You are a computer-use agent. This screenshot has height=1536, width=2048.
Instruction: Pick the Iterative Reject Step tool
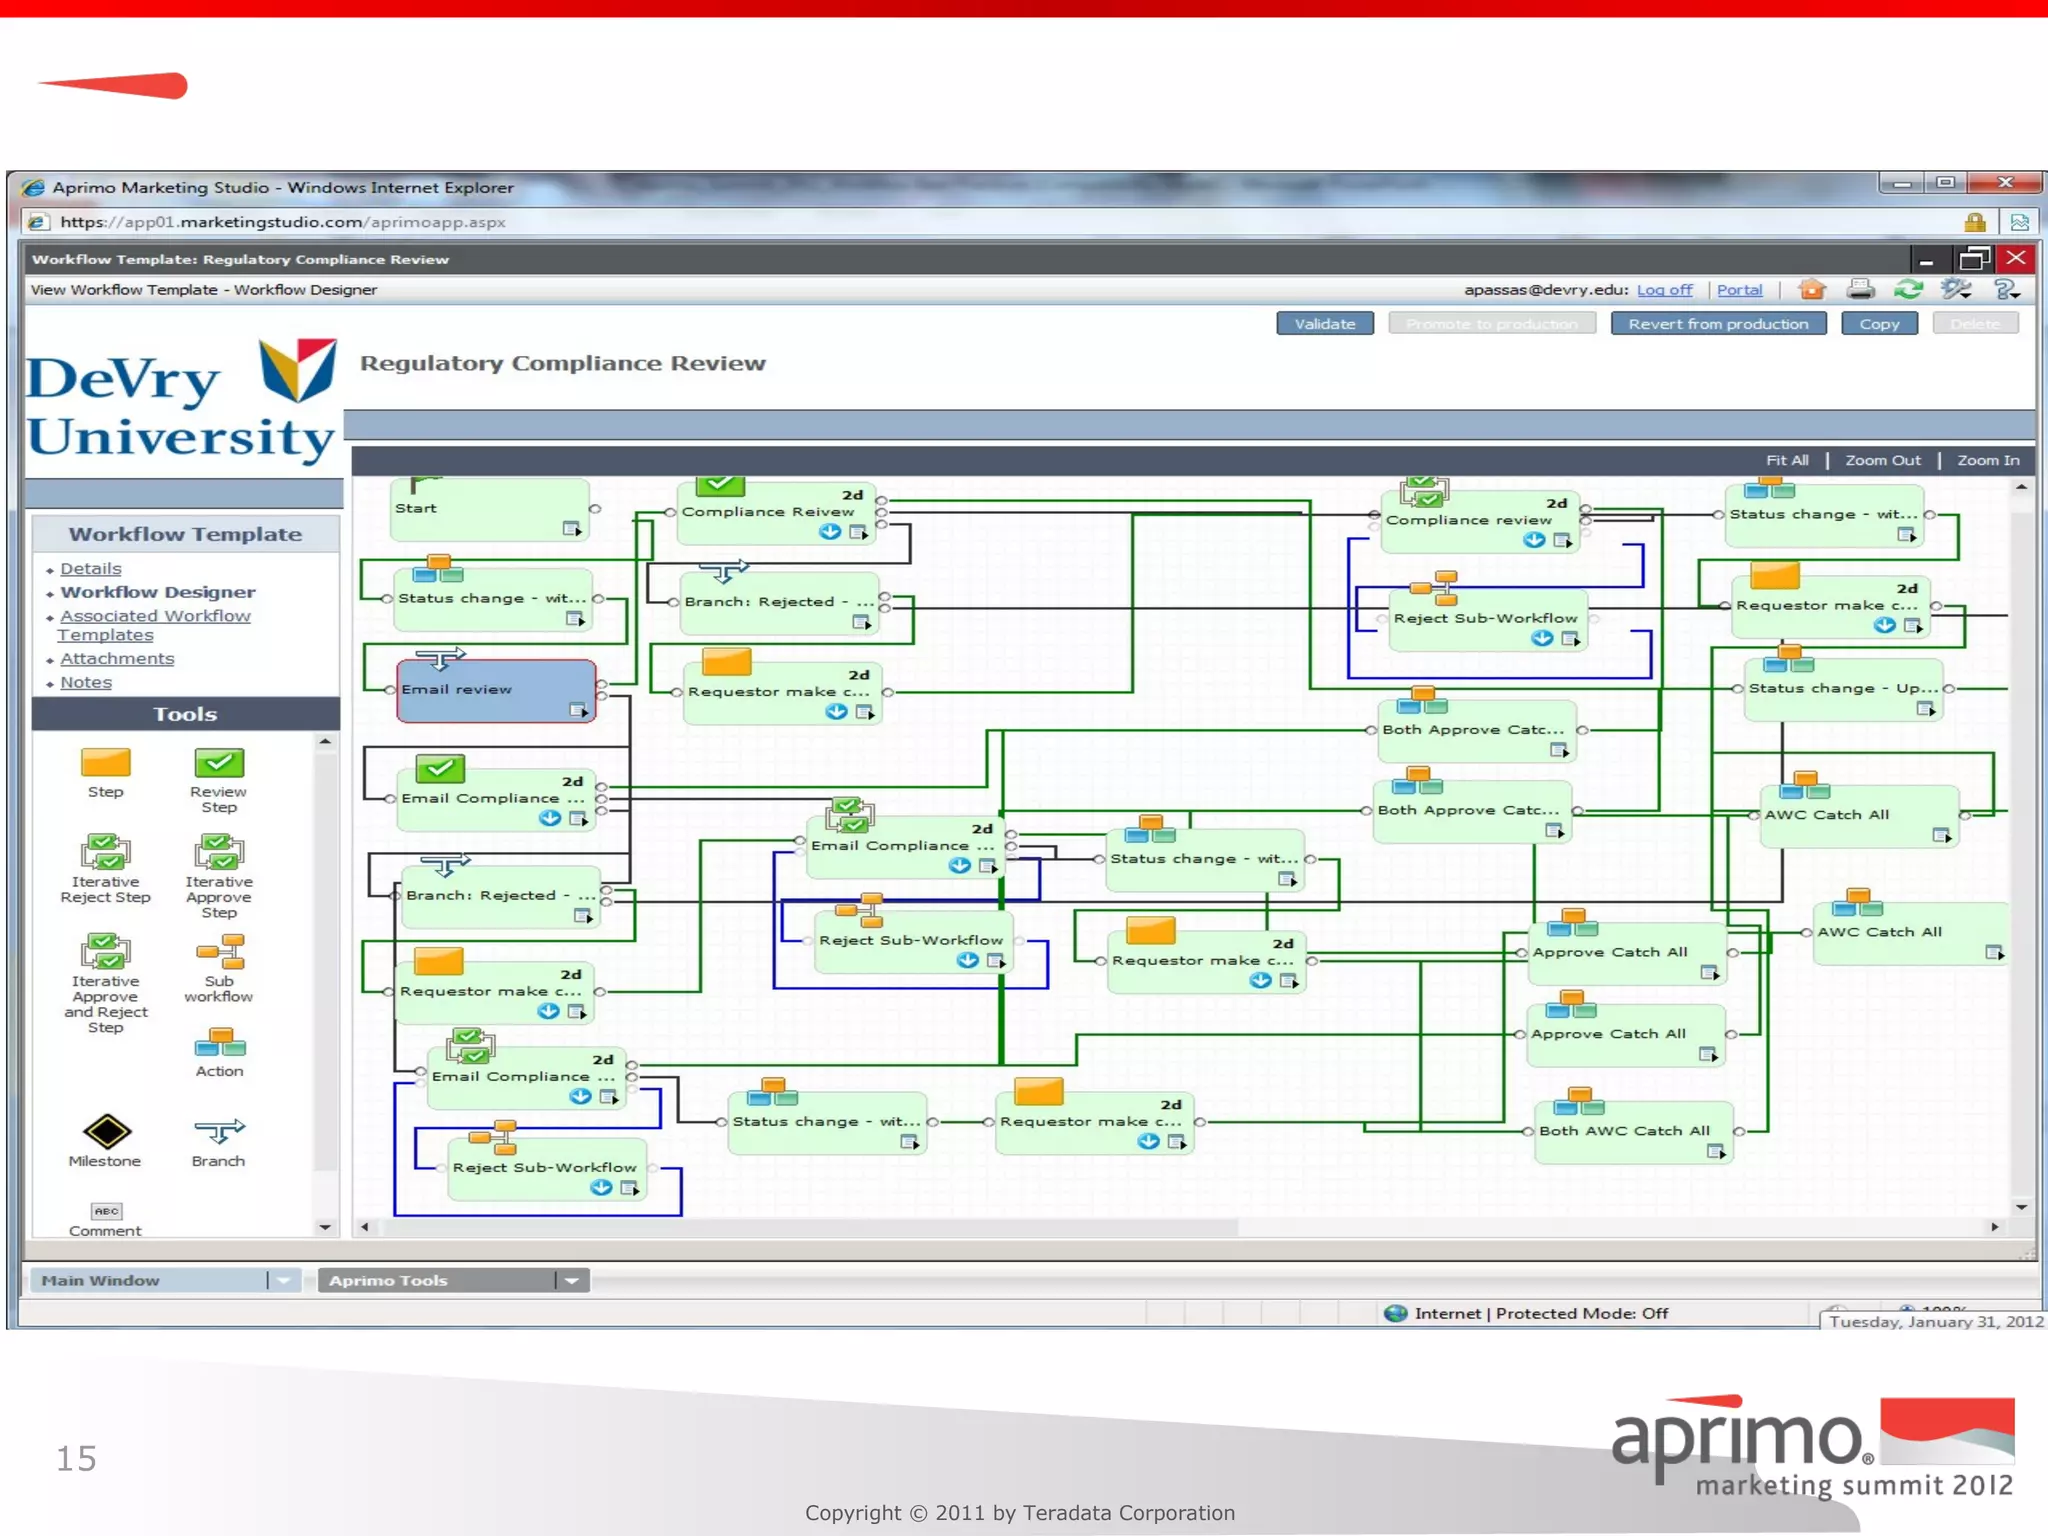pos(105,852)
